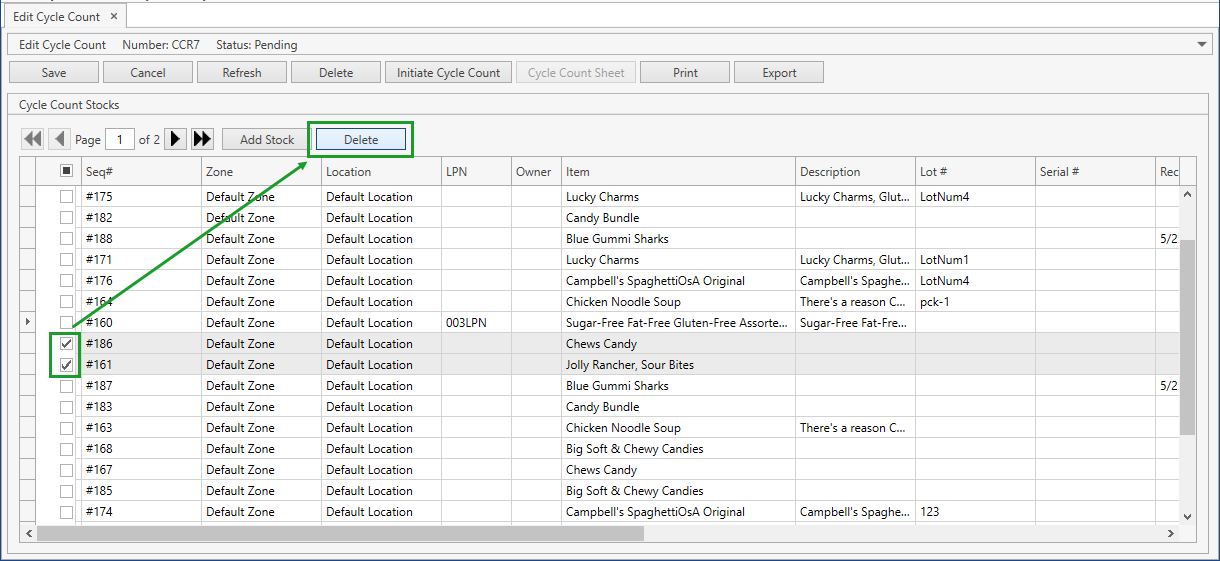The height and width of the screenshot is (561, 1220).
Task: Click Delete button next to Add Stock
Action: click(361, 140)
